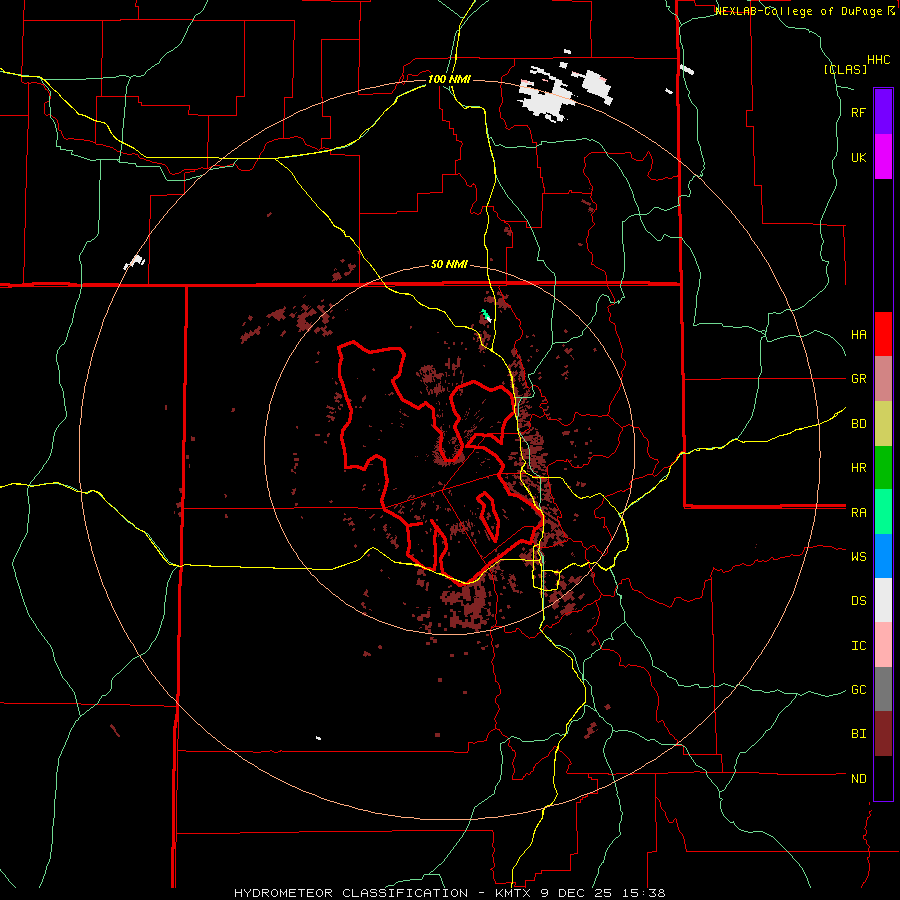Click the BD yellow legend color block
Image resolution: width=900 pixels, height=900 pixels.
pyautogui.click(x=883, y=424)
